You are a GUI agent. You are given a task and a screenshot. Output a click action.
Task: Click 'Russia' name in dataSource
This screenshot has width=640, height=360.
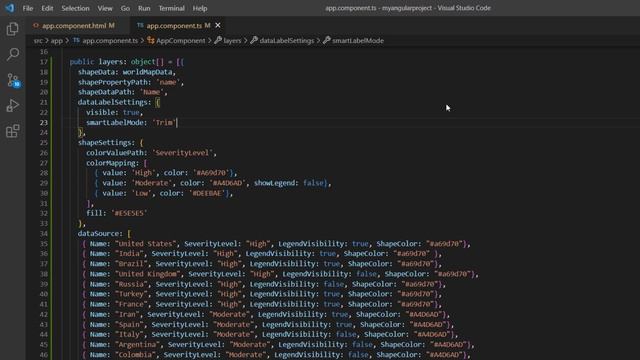click(131, 284)
